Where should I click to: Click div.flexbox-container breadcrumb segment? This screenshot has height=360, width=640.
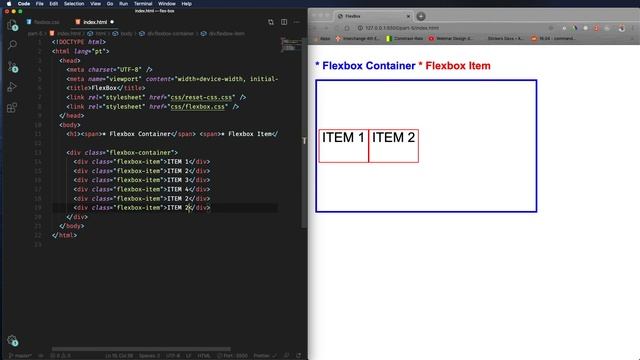coord(167,33)
